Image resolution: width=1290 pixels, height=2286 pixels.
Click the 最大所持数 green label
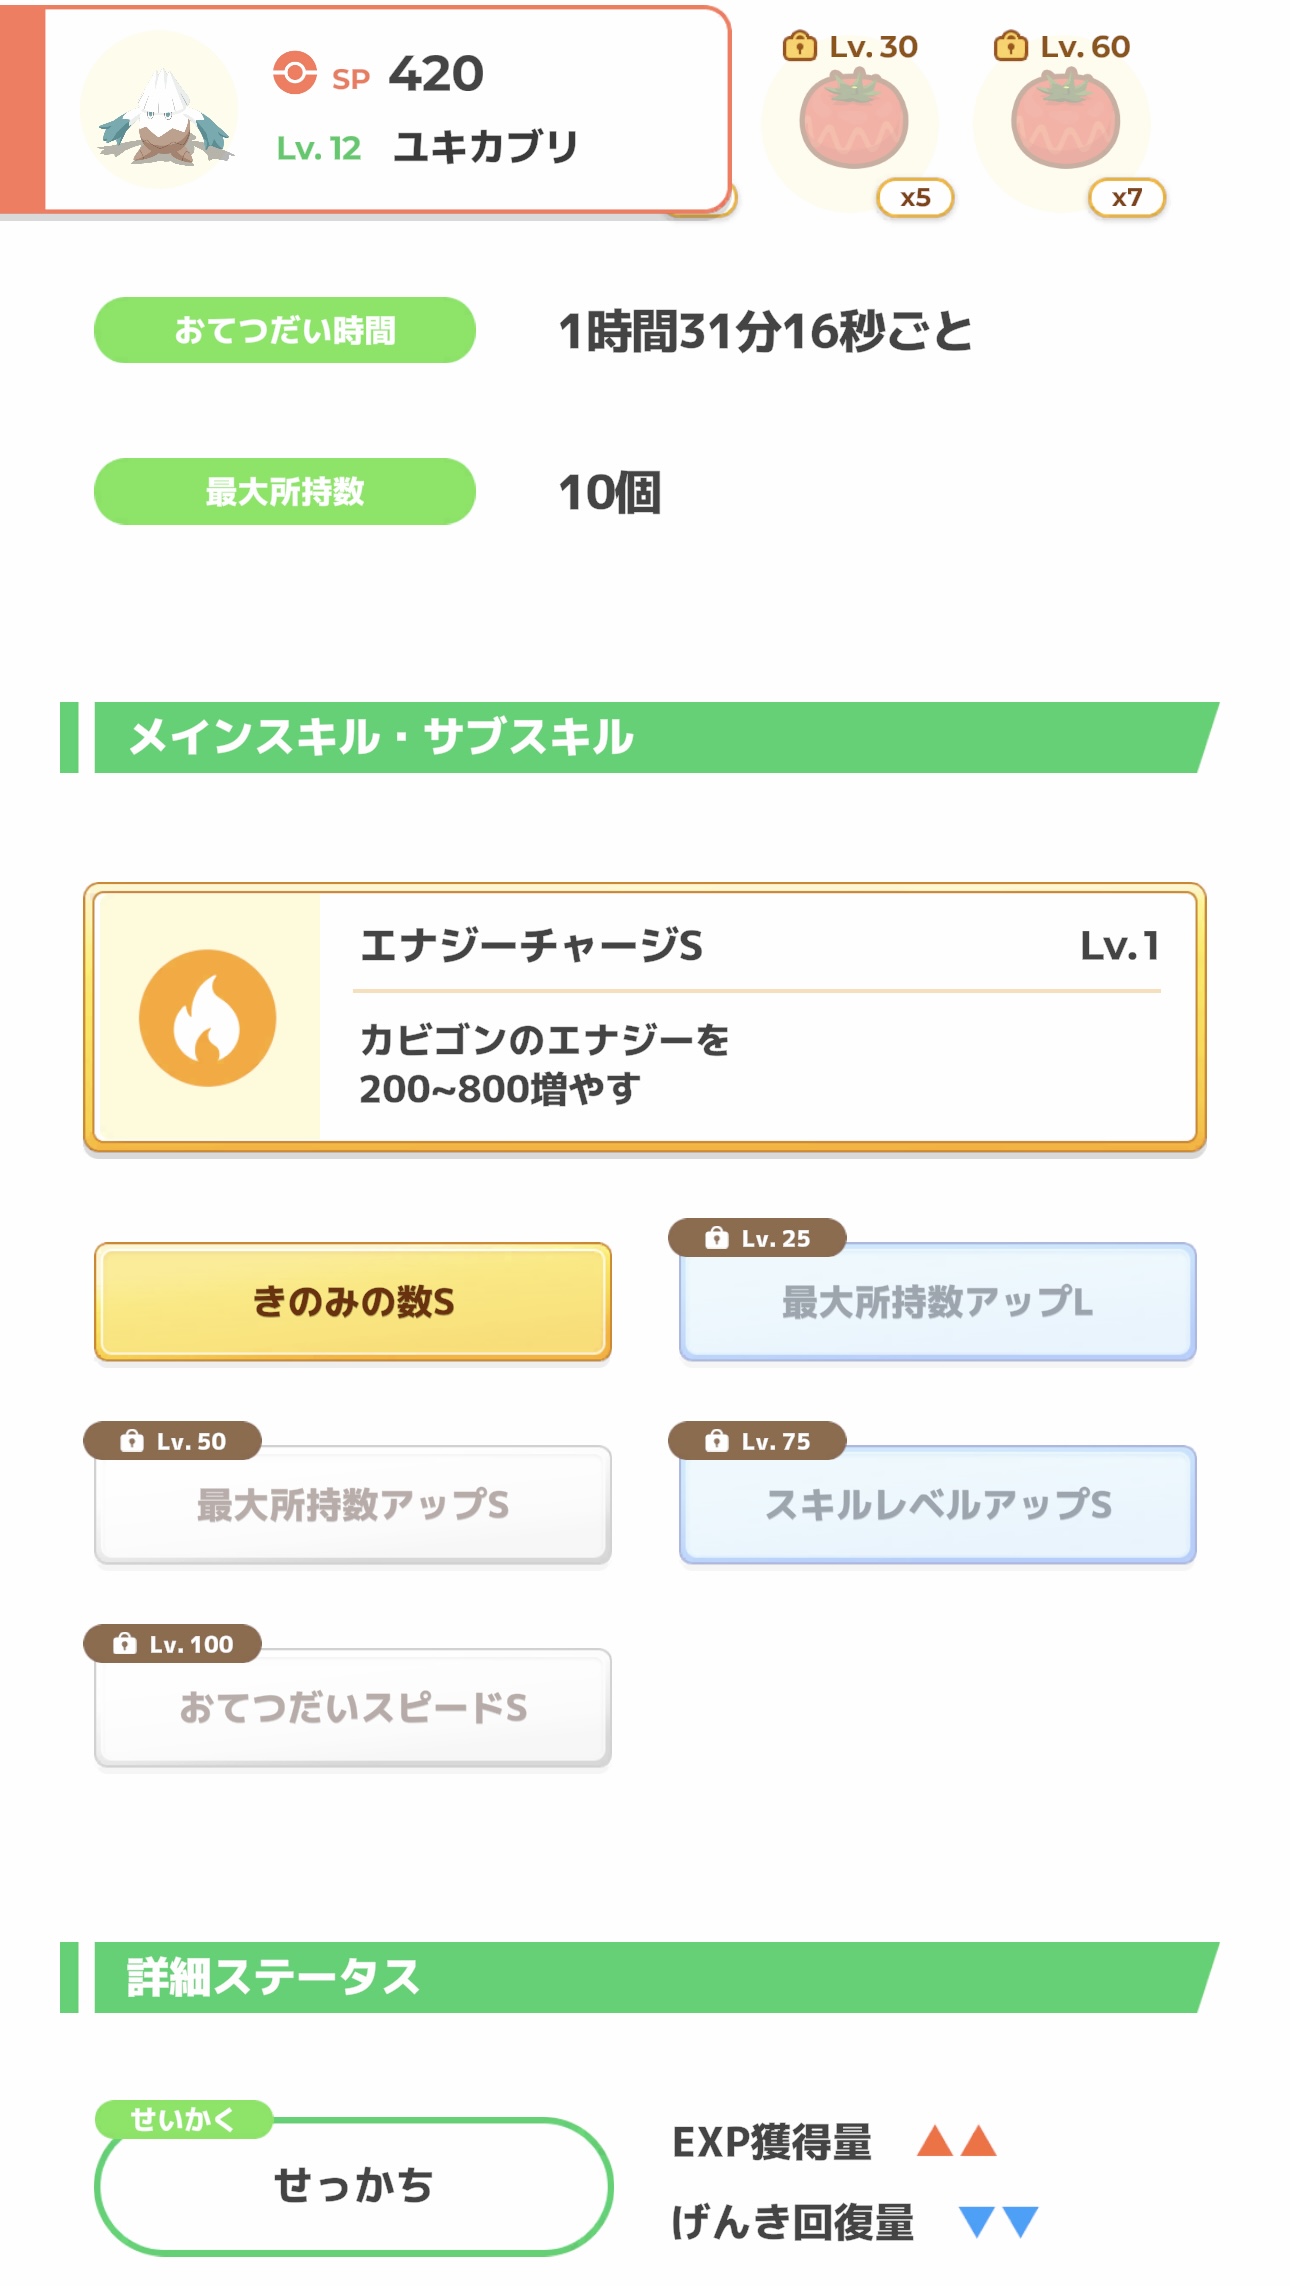(285, 491)
